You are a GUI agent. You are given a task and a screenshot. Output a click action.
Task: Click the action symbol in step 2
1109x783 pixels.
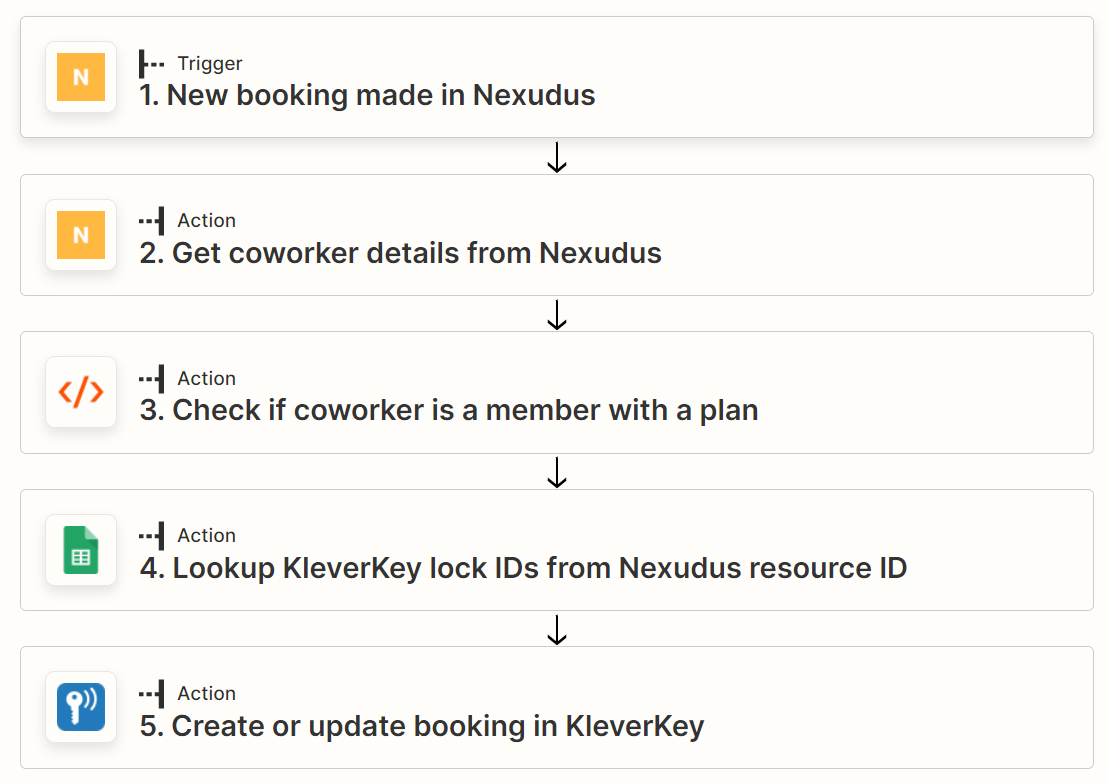pos(151,221)
